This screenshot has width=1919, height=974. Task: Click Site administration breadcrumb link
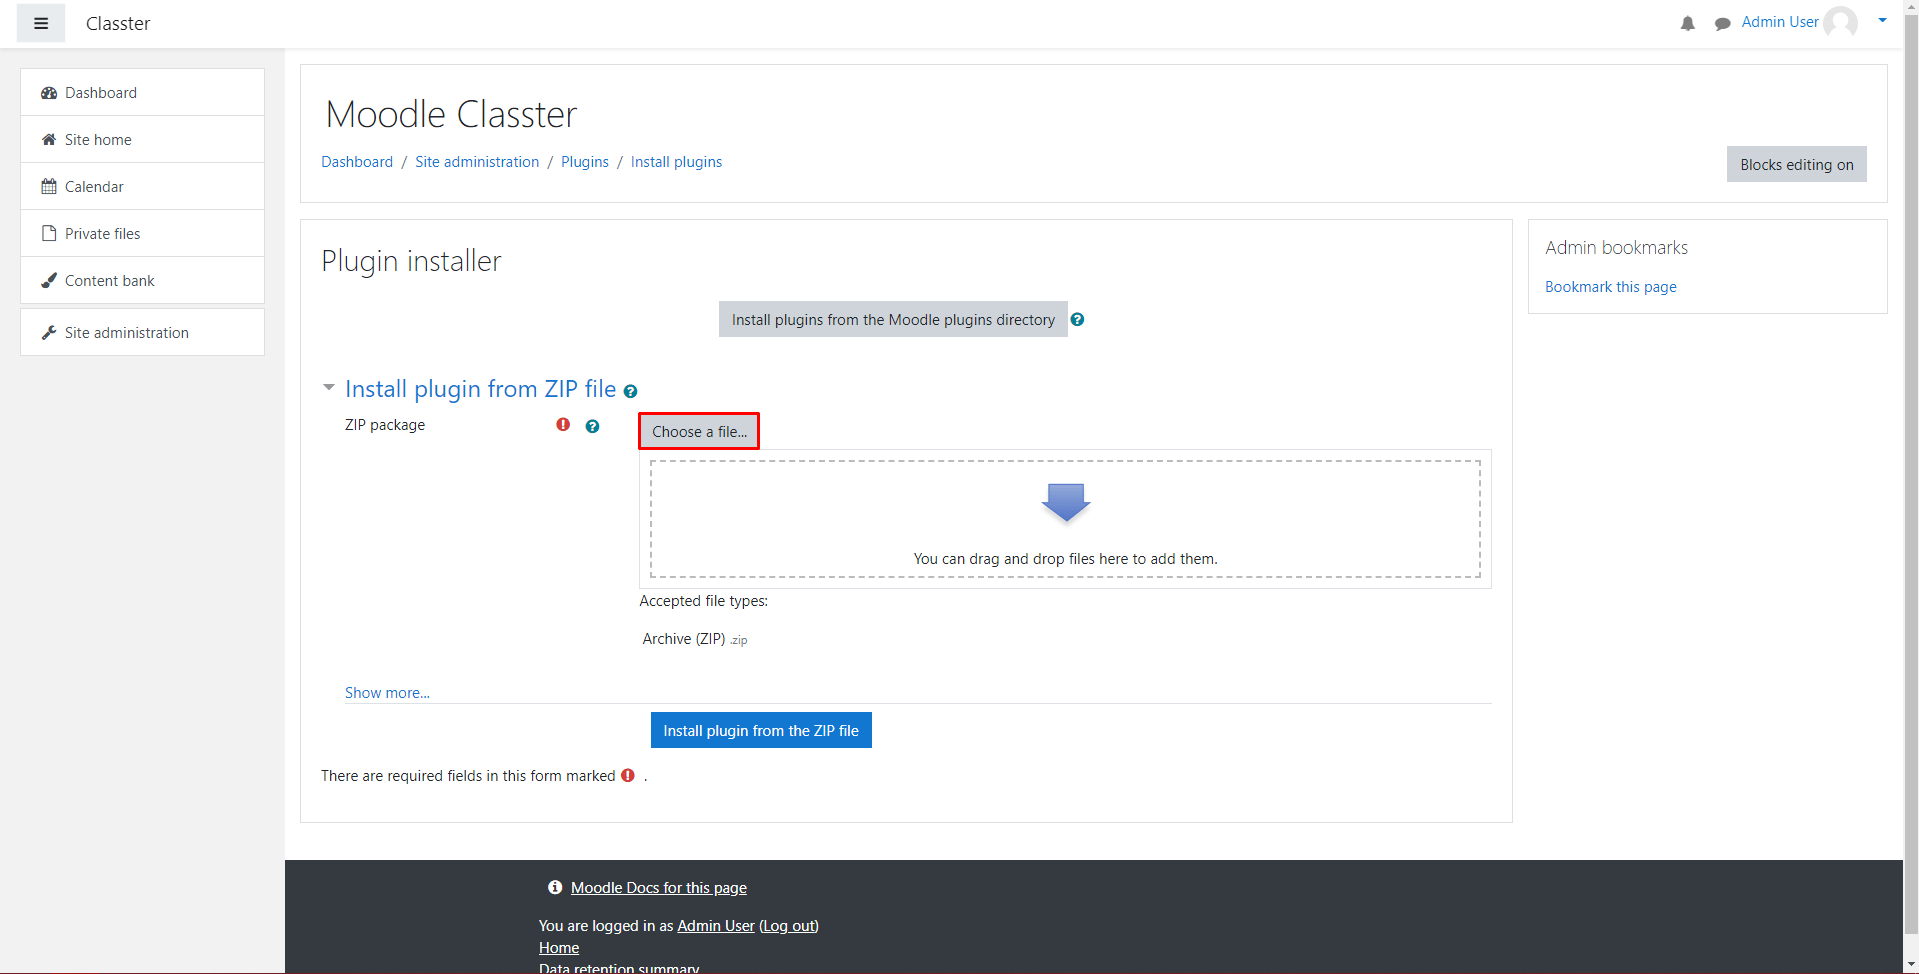(477, 162)
